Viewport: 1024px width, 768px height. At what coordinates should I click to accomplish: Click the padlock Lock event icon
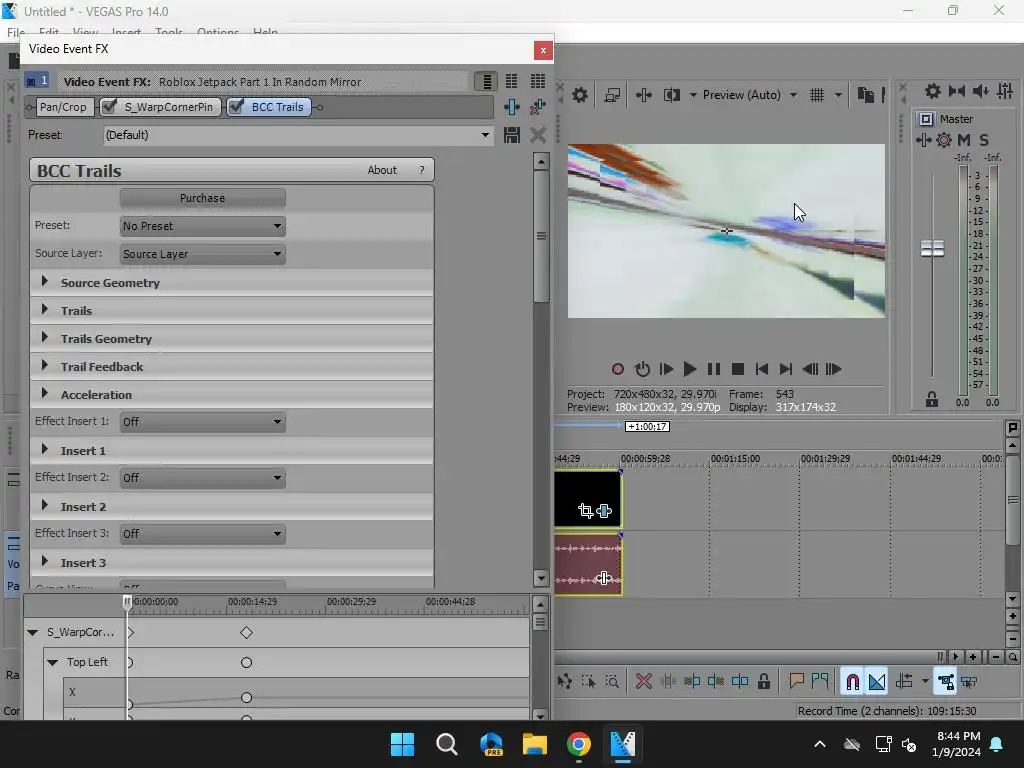(x=763, y=682)
